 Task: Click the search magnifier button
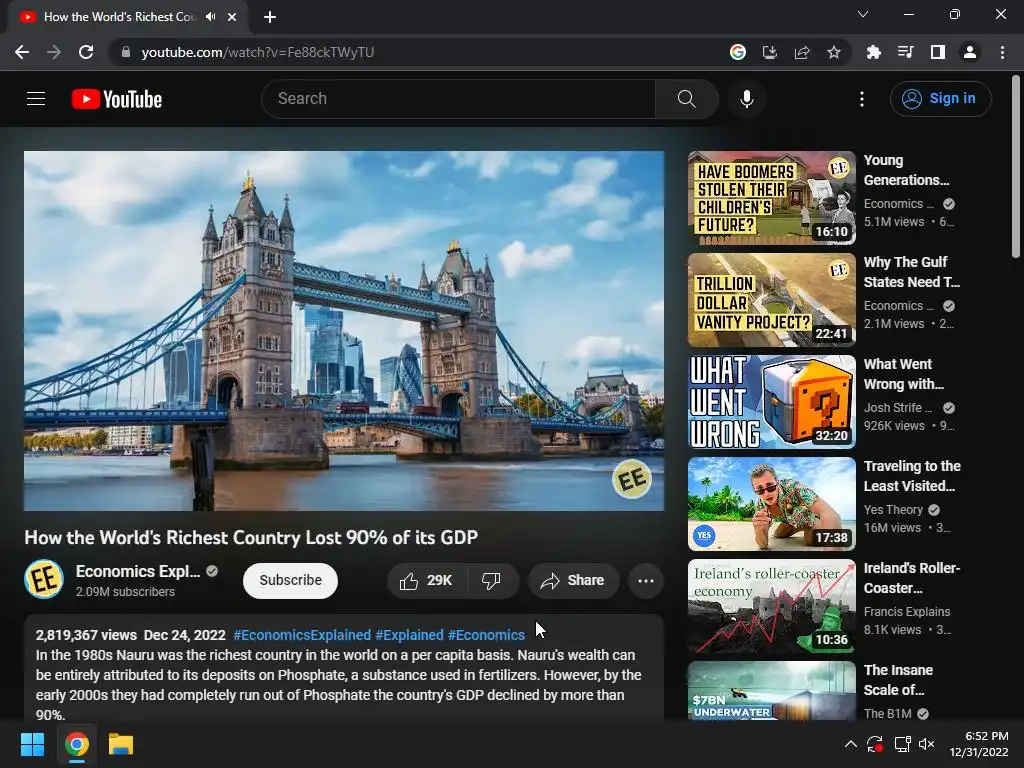pos(686,99)
